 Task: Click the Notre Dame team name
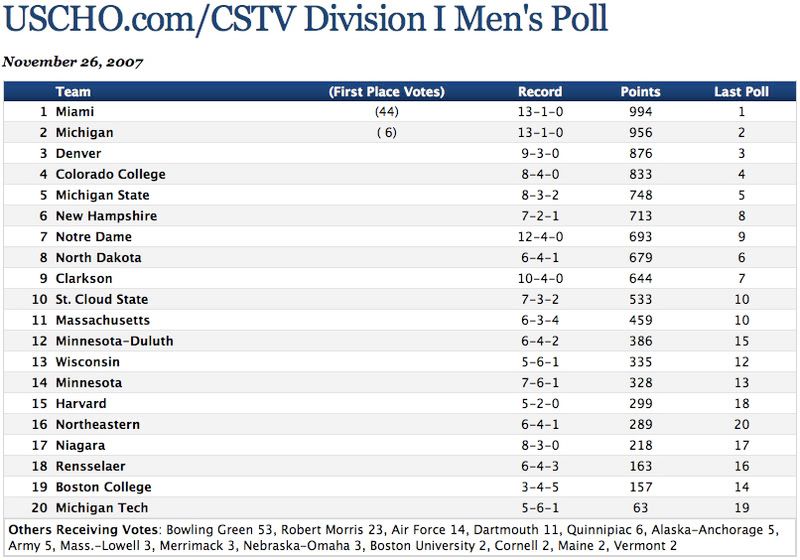93,237
